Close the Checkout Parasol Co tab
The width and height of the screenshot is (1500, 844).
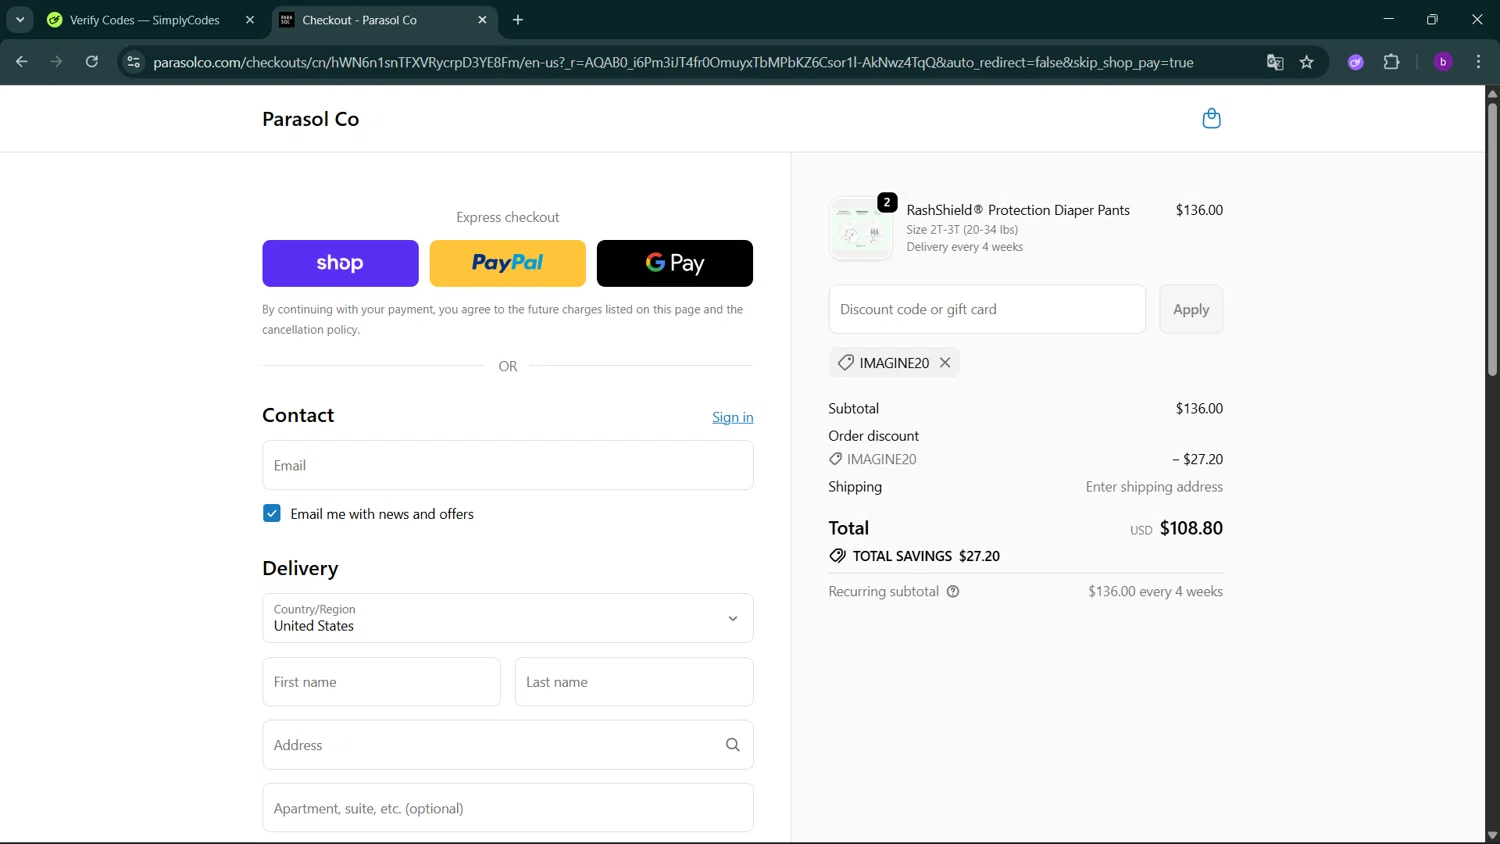coord(482,20)
